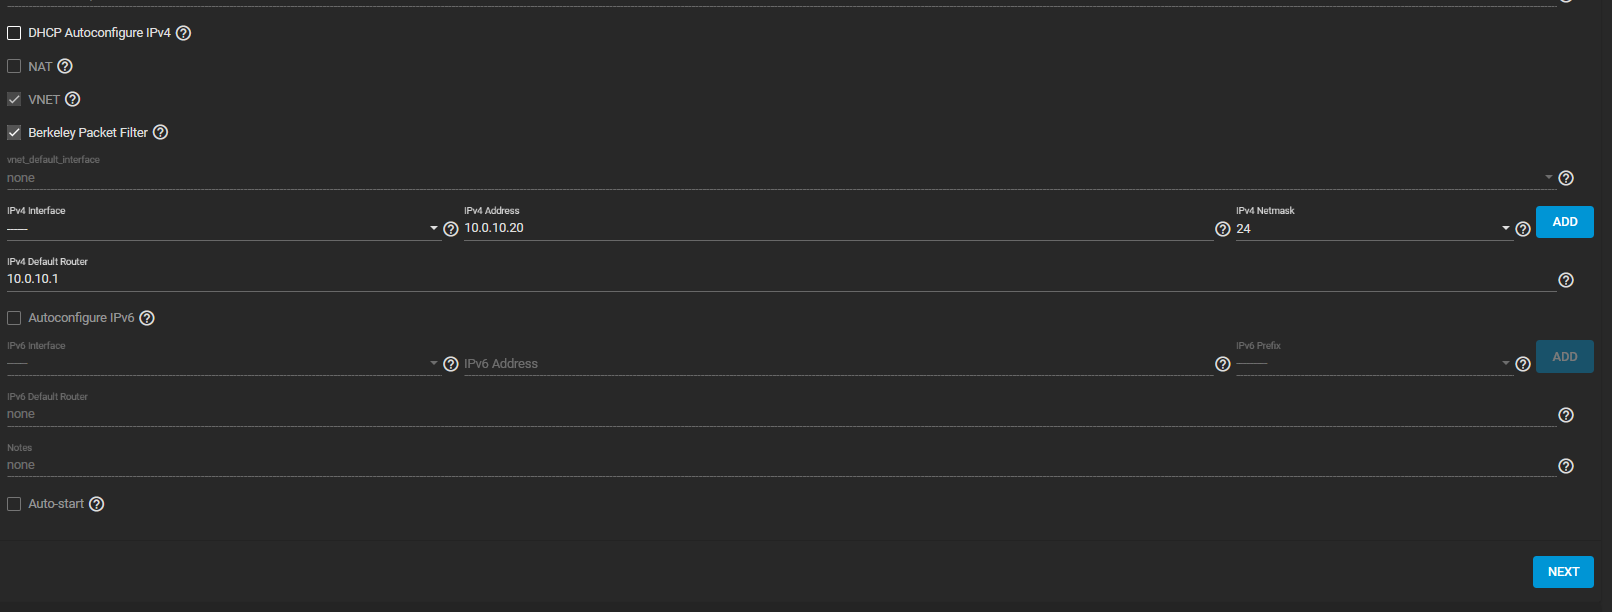Show the NAT help tooltip icon
The height and width of the screenshot is (612, 1612).
click(65, 66)
